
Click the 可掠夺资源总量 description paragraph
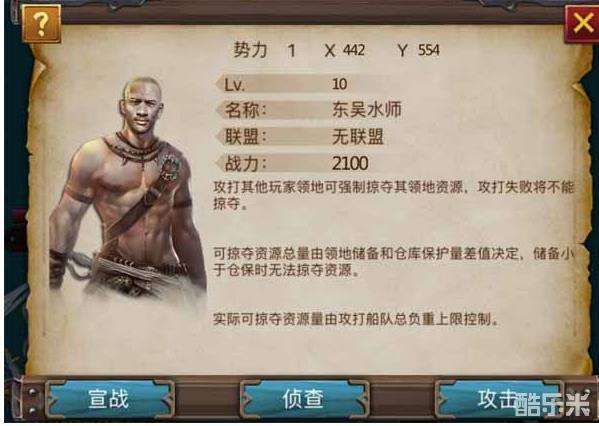(x=393, y=262)
